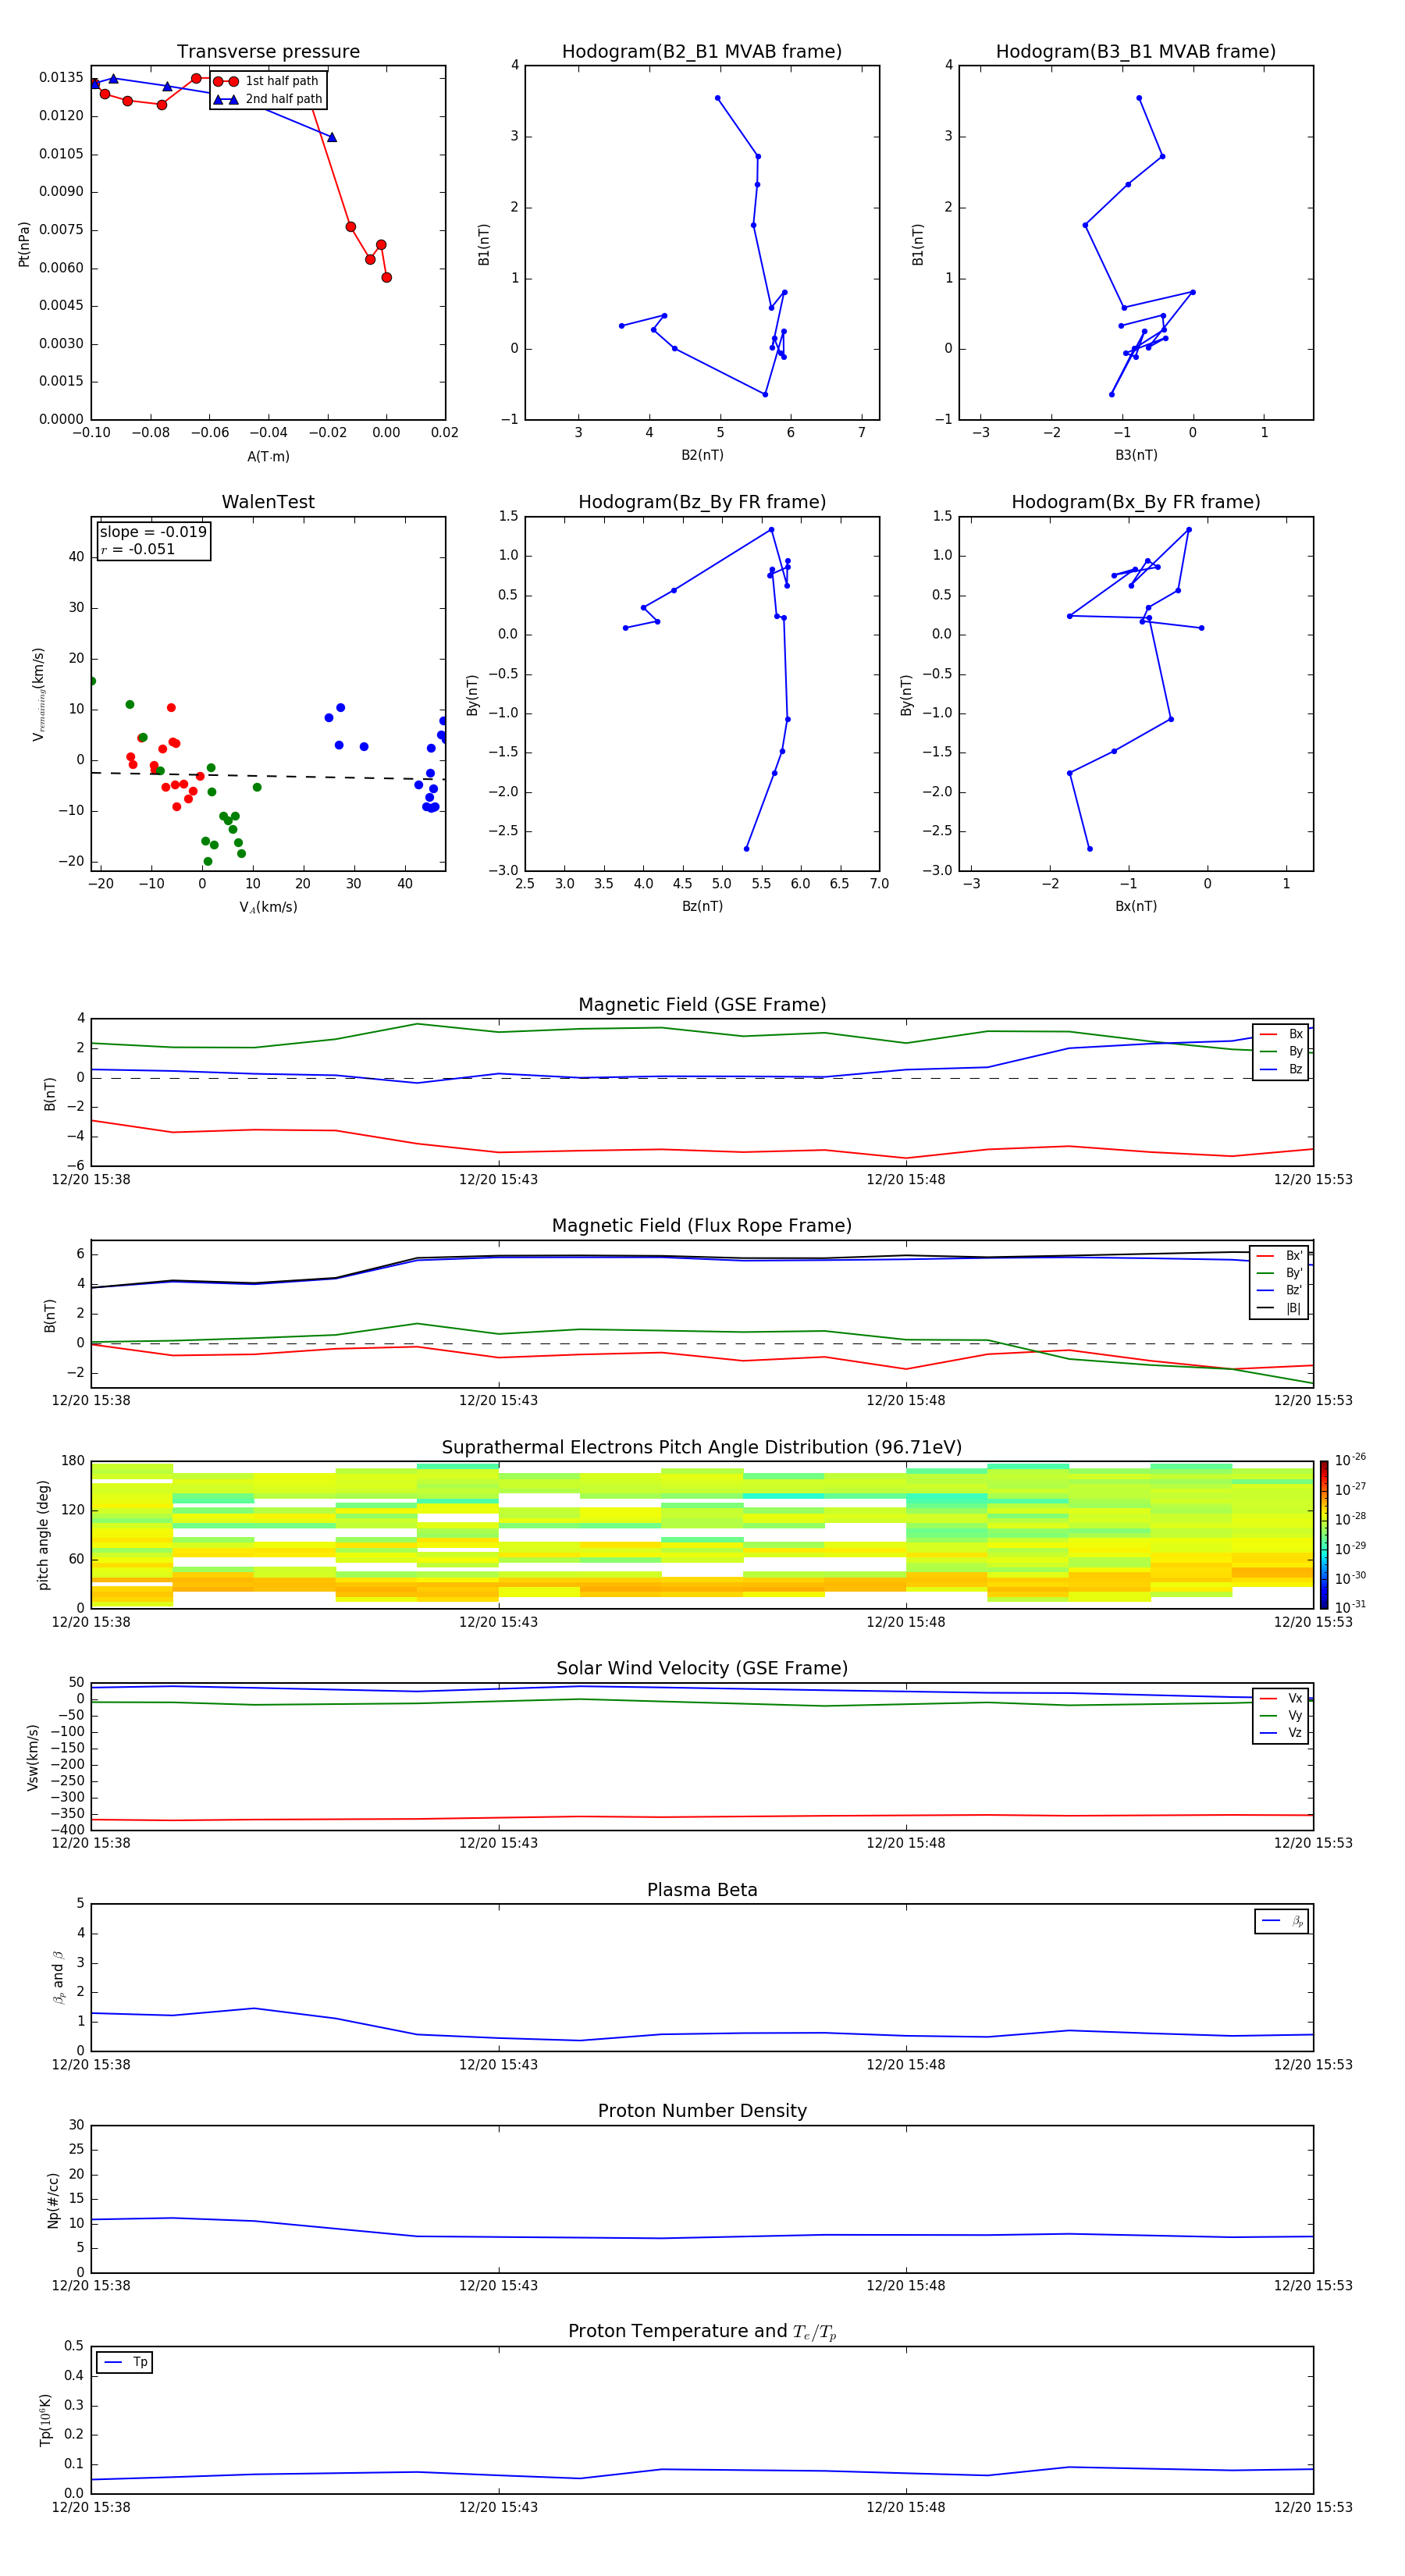Click the pitch angle colorbar

[1324, 1535]
